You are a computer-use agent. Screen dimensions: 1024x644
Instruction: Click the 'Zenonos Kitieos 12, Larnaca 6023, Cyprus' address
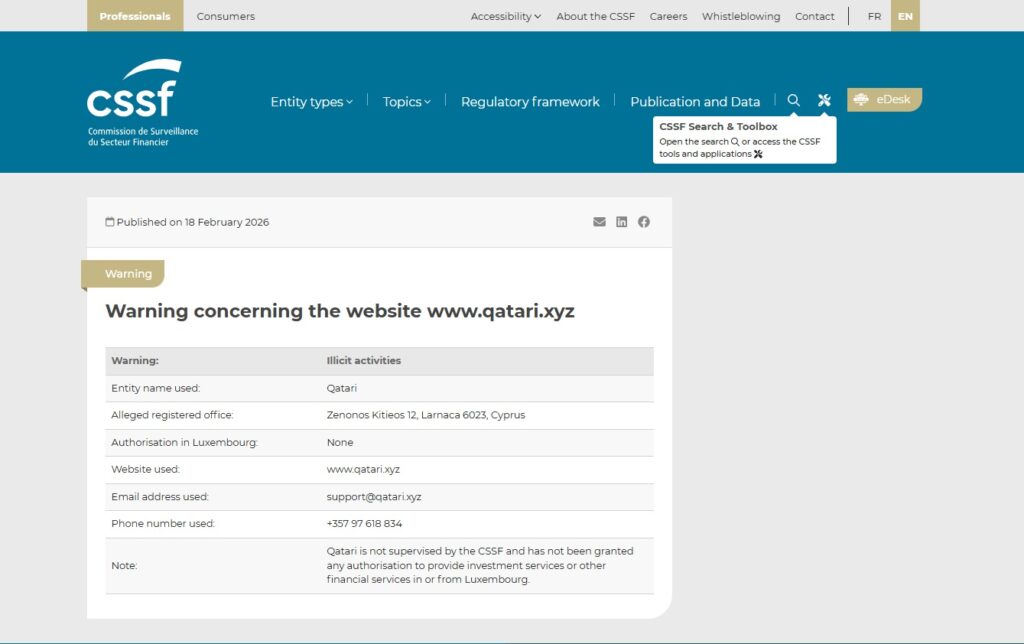click(x=426, y=415)
